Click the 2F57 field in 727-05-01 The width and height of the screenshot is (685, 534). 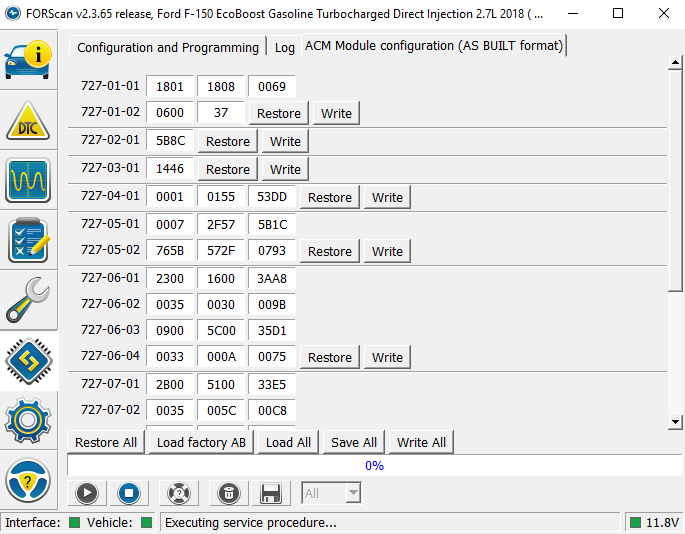pos(221,224)
